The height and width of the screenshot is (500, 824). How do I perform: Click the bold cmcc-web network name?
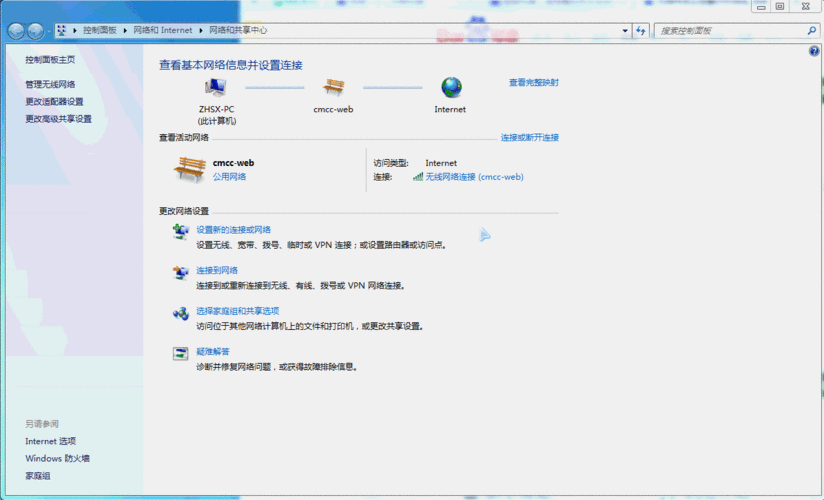coord(233,163)
